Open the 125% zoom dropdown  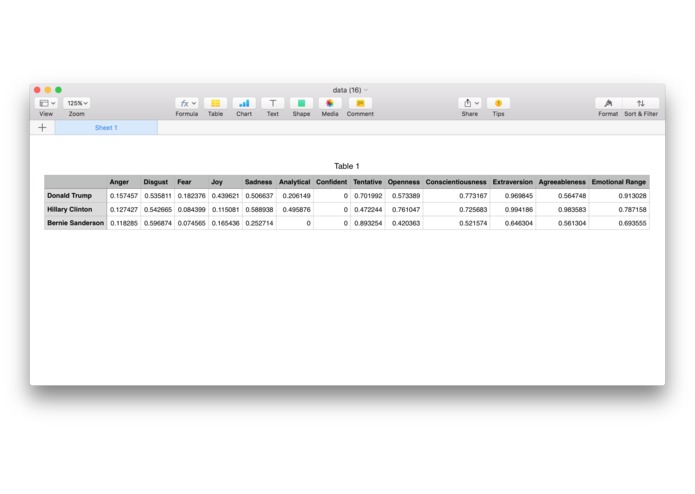coord(77,103)
